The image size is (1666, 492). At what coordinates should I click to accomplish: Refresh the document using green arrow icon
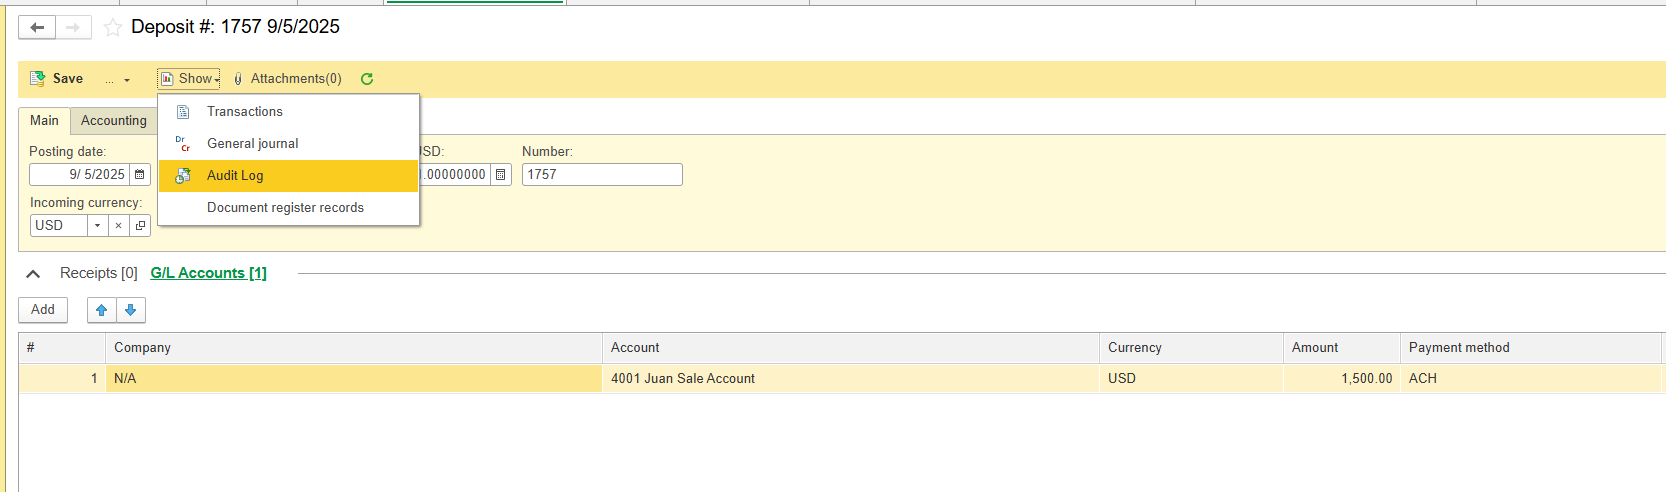coord(367,79)
